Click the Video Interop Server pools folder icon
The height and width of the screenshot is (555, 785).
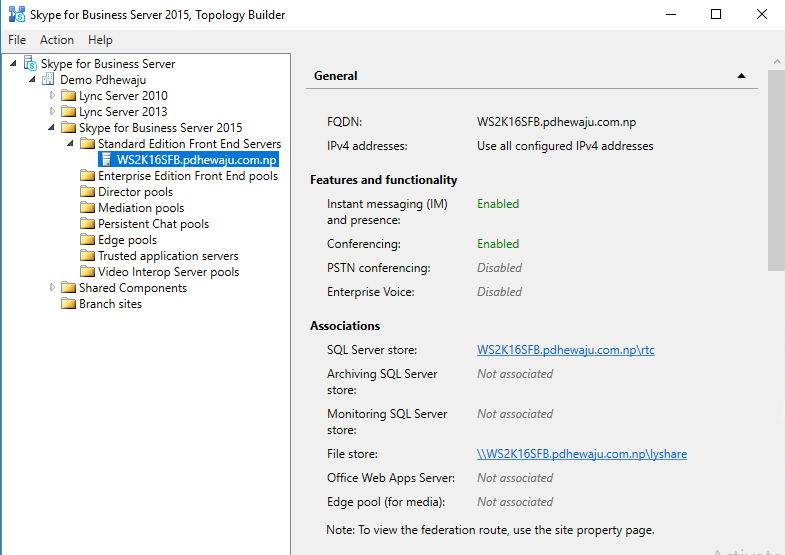[x=87, y=272]
